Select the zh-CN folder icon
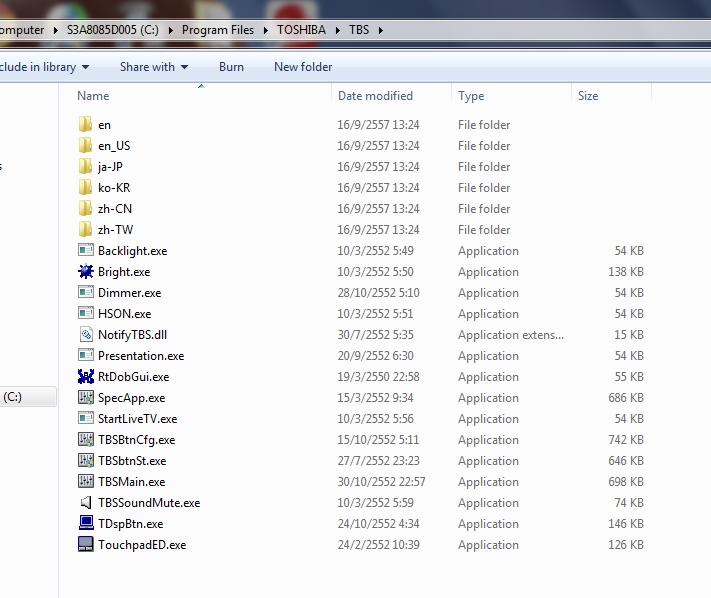This screenshot has height=598, width=711. pyautogui.click(x=85, y=208)
